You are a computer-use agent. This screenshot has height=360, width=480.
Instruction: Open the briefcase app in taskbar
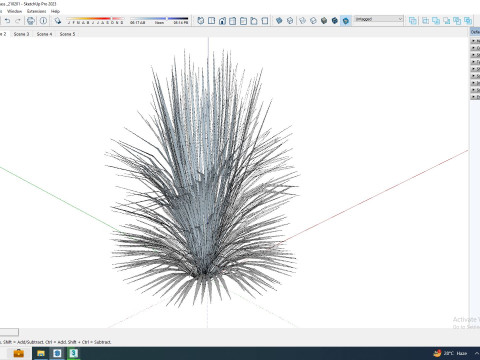[x=19, y=353]
